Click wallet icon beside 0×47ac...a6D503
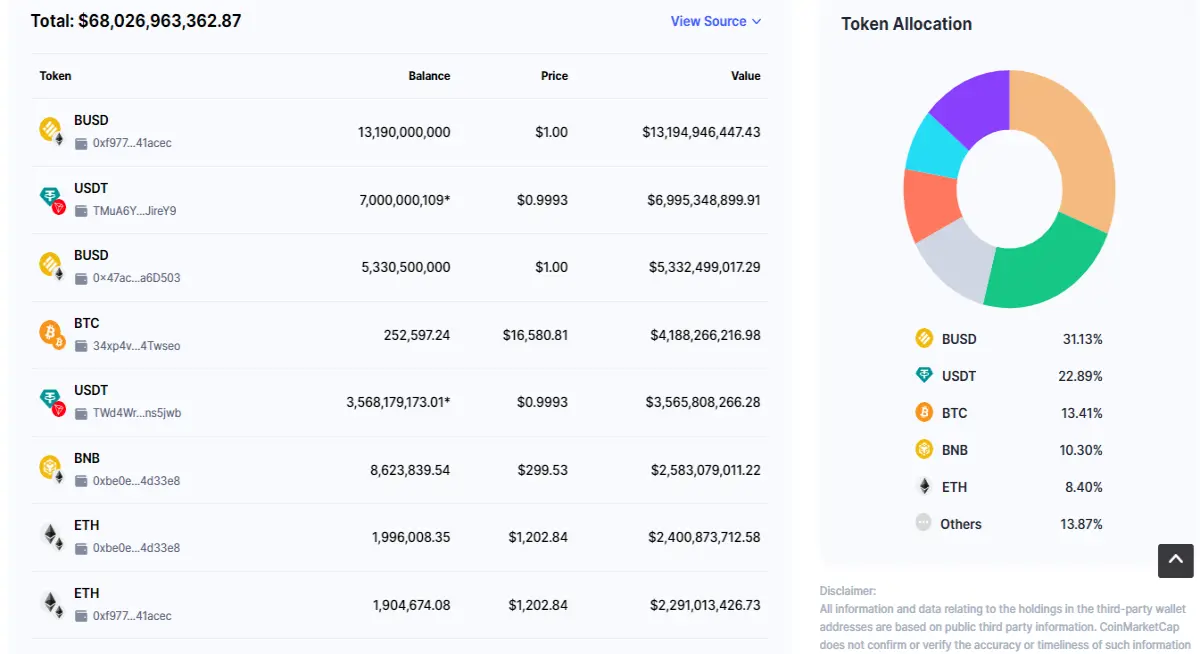The width and height of the screenshot is (1200, 654). tap(81, 278)
